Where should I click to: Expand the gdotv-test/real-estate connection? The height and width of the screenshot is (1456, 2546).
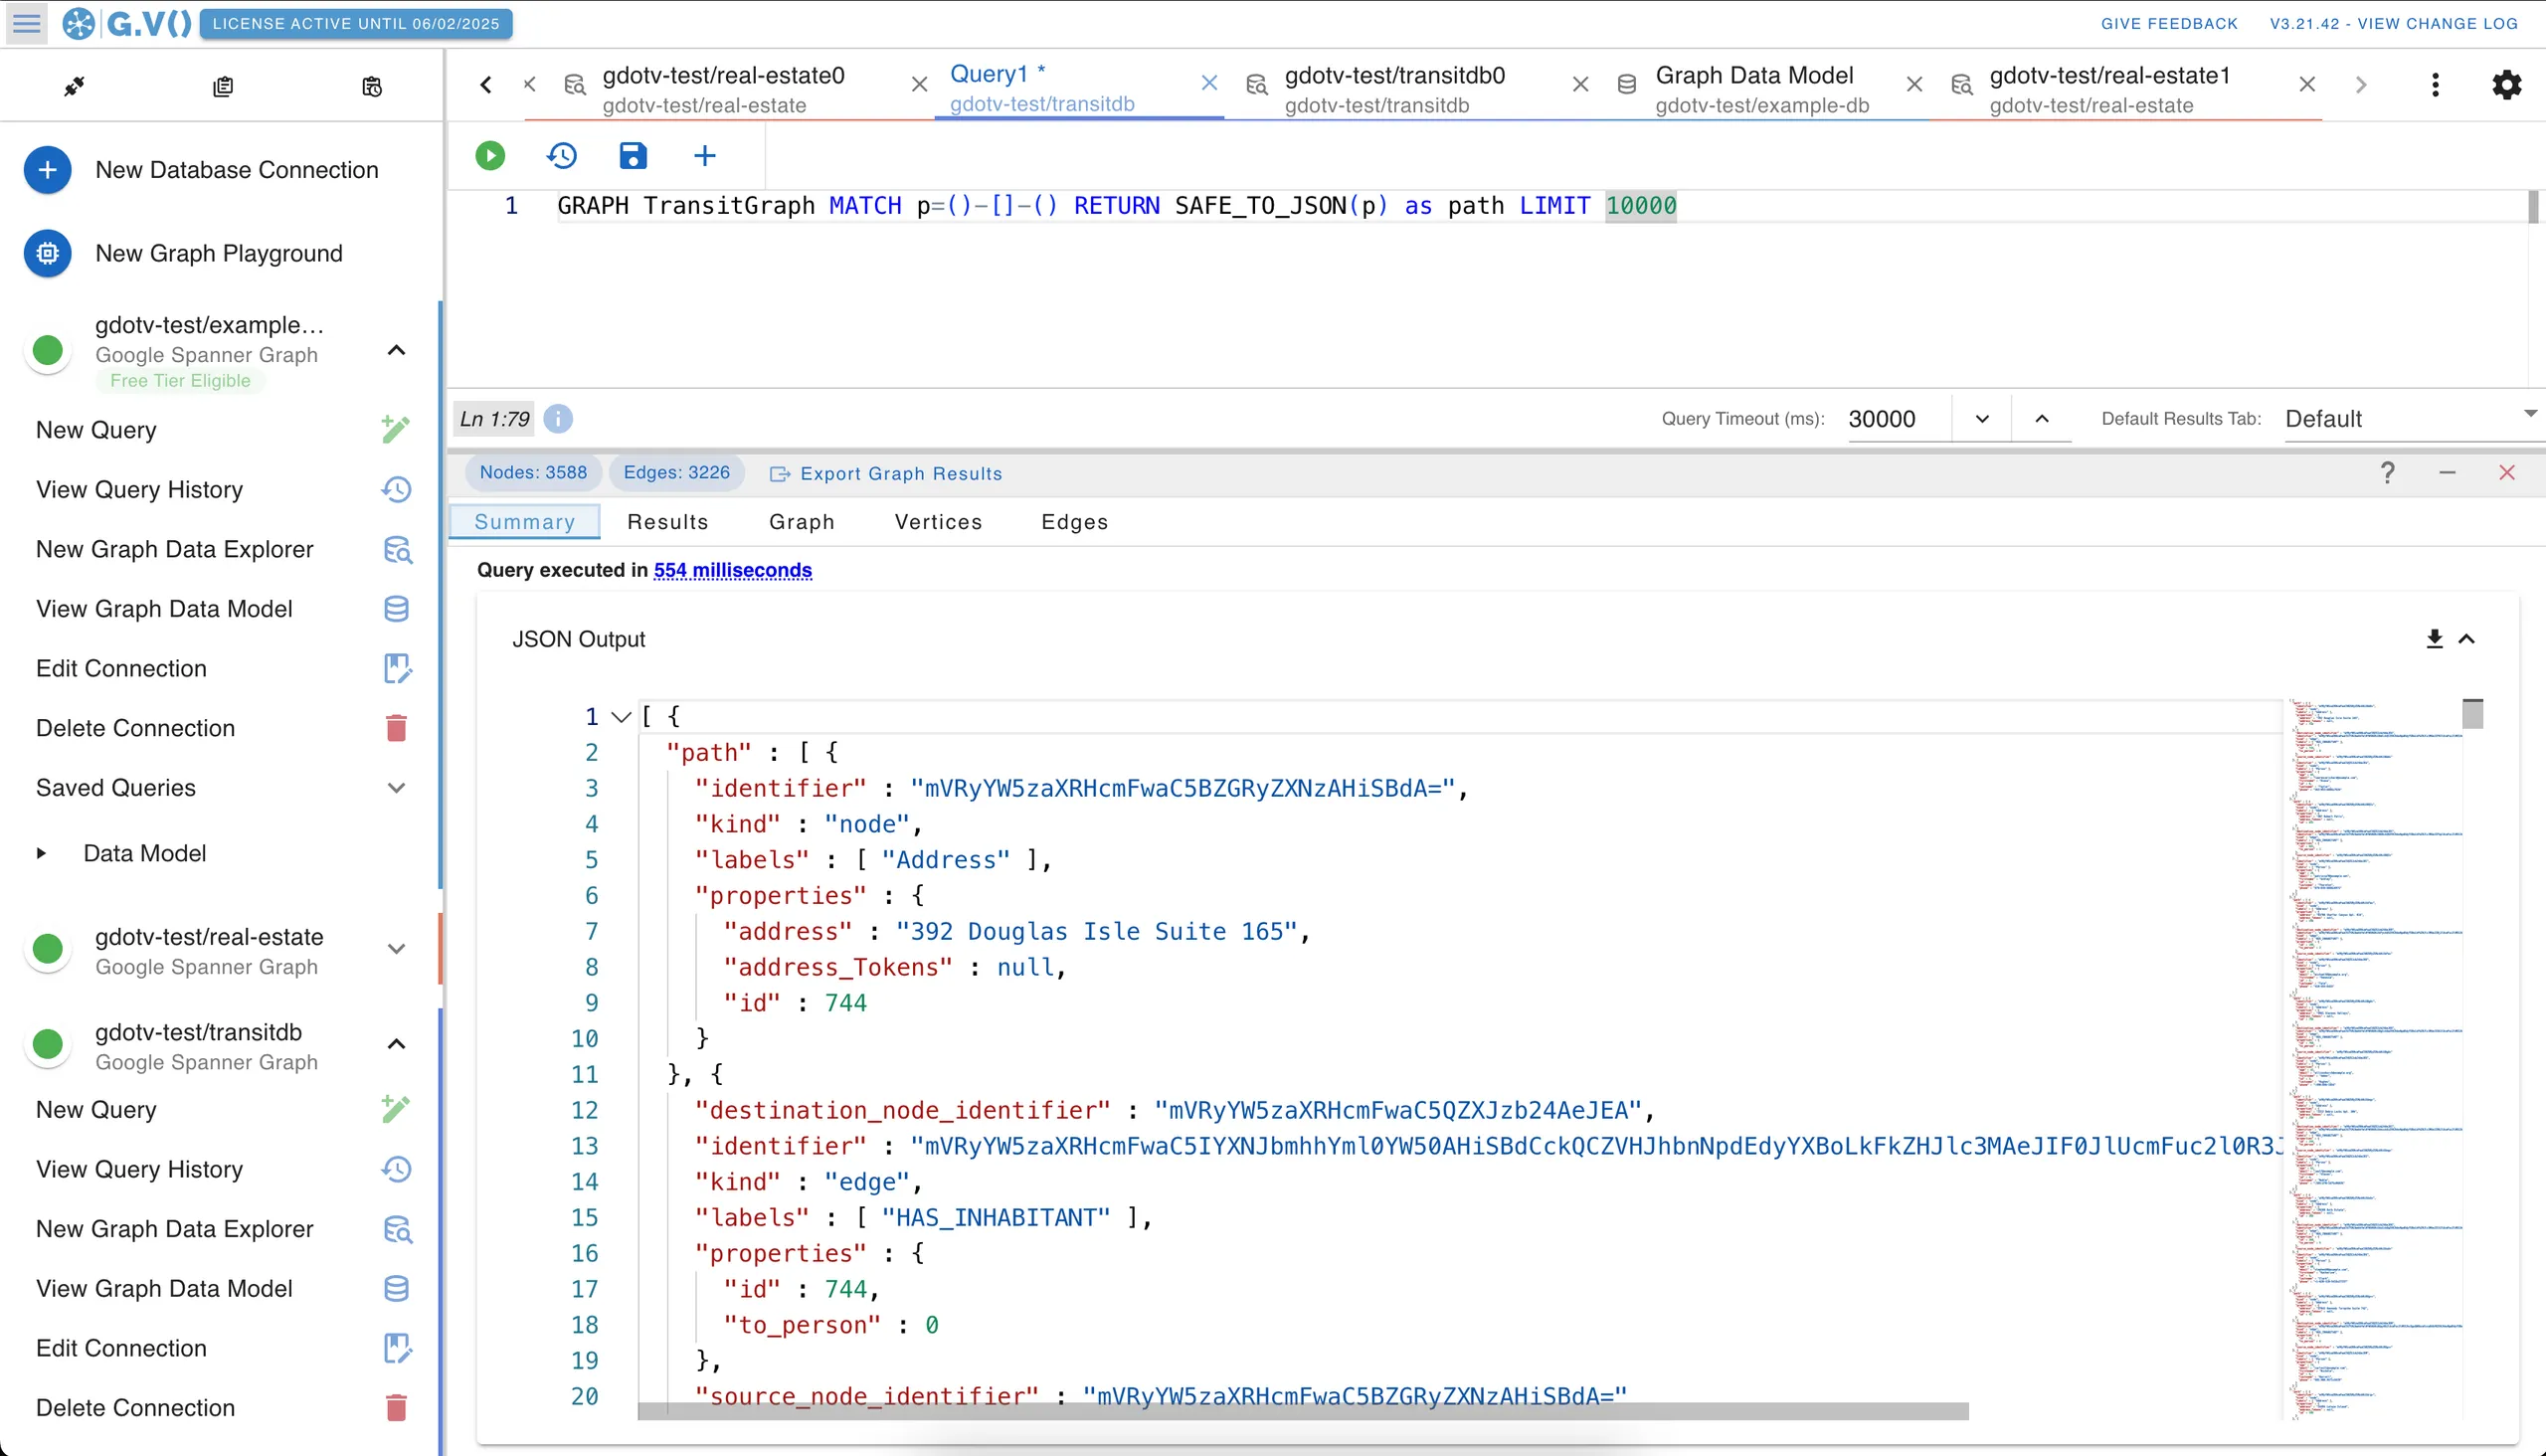click(x=396, y=949)
